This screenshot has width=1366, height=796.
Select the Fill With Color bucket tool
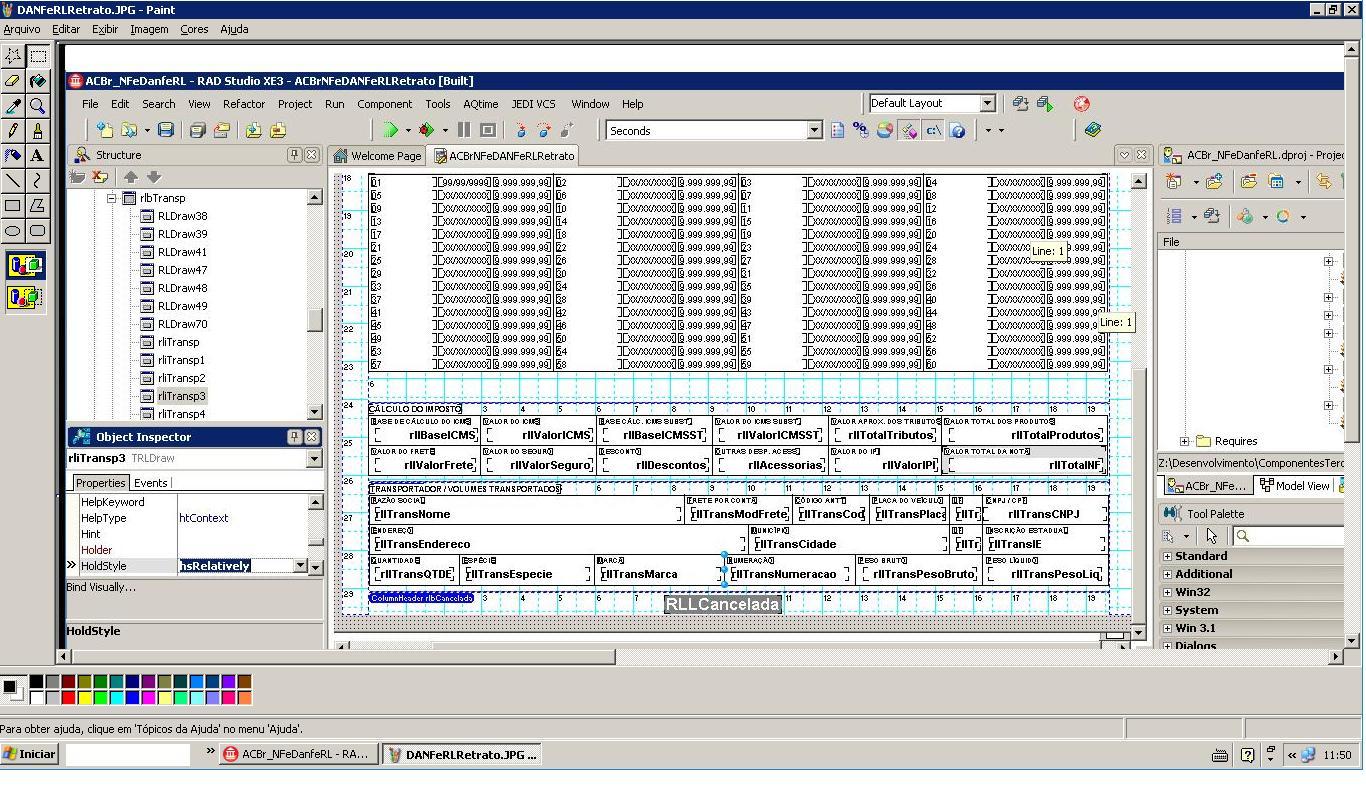pos(37,81)
